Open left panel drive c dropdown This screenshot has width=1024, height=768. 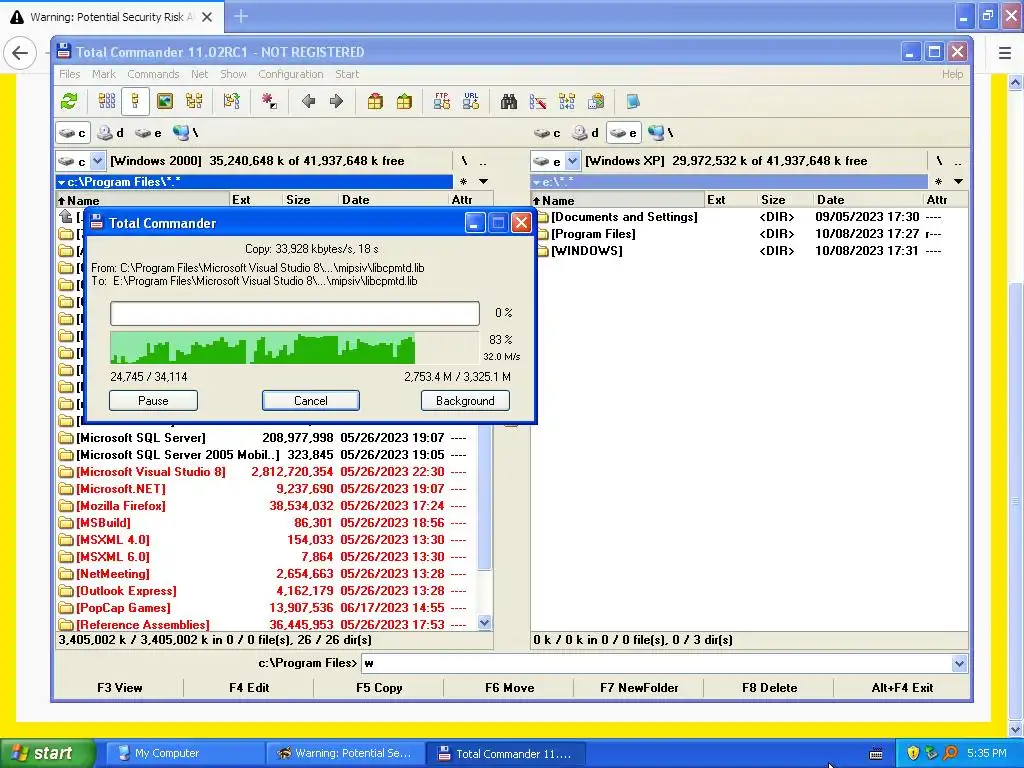[x=97, y=161]
